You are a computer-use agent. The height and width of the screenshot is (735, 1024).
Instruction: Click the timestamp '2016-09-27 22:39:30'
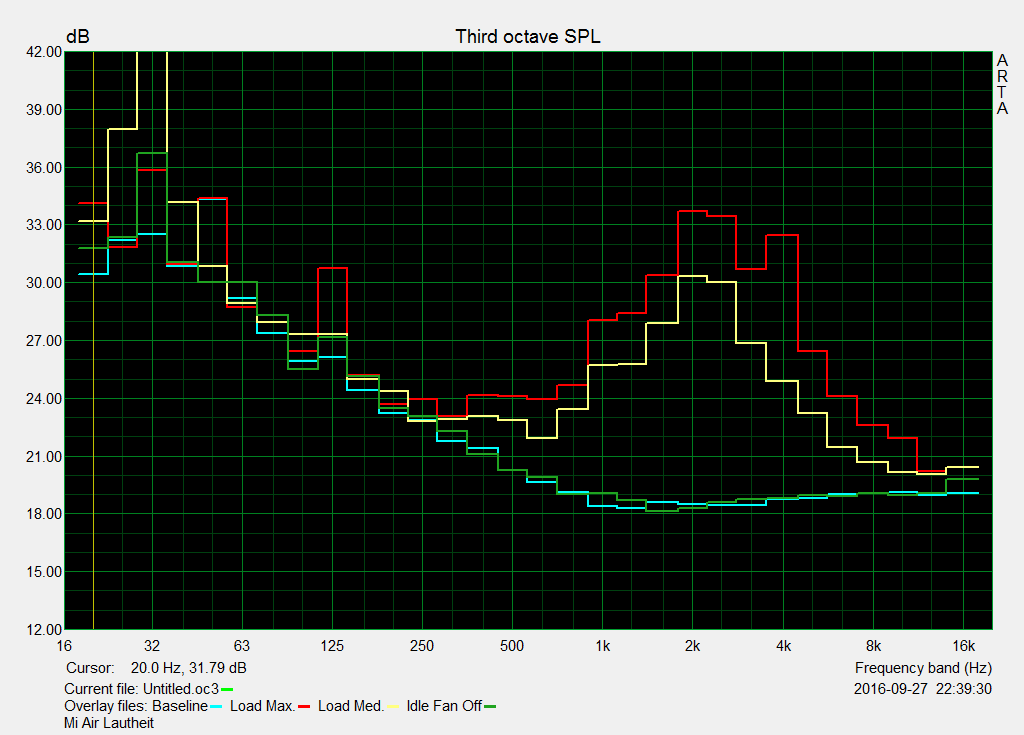click(x=923, y=689)
